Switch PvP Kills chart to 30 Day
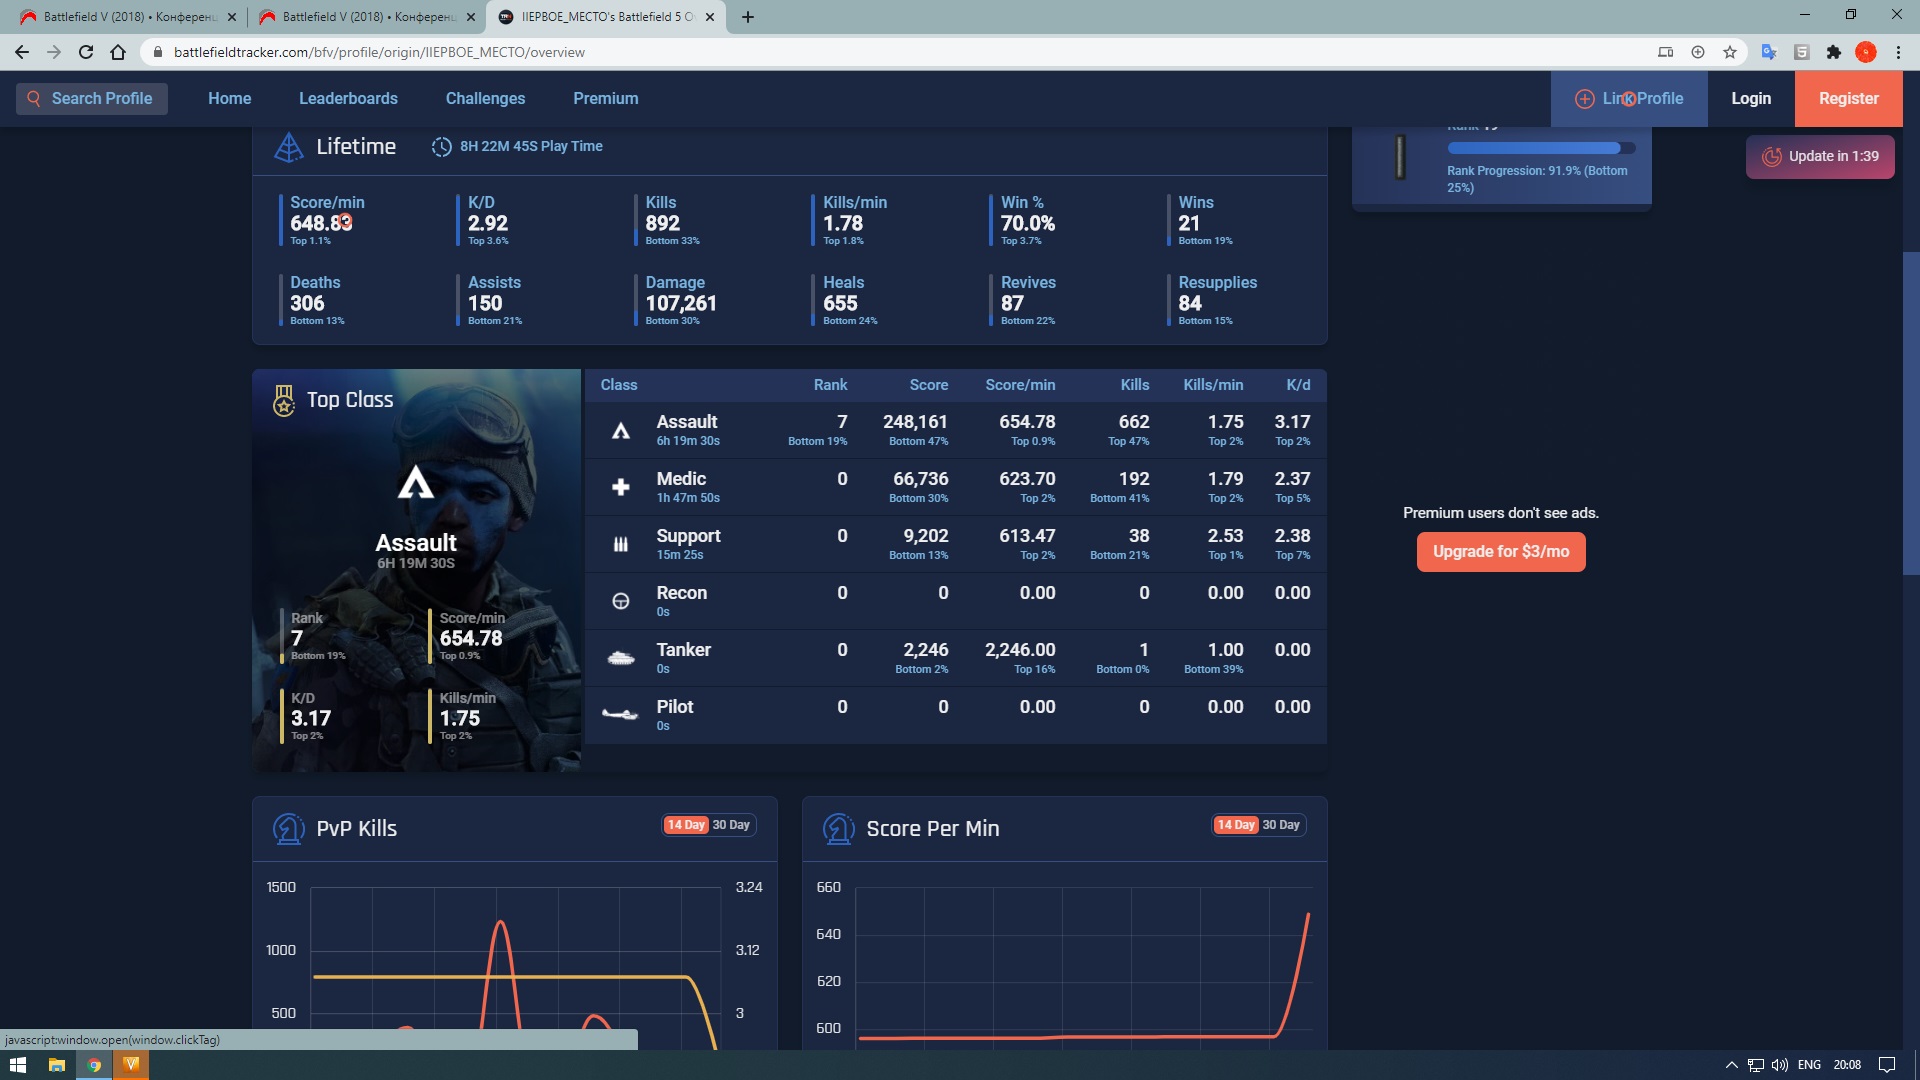The height and width of the screenshot is (1080, 1920). [731, 825]
